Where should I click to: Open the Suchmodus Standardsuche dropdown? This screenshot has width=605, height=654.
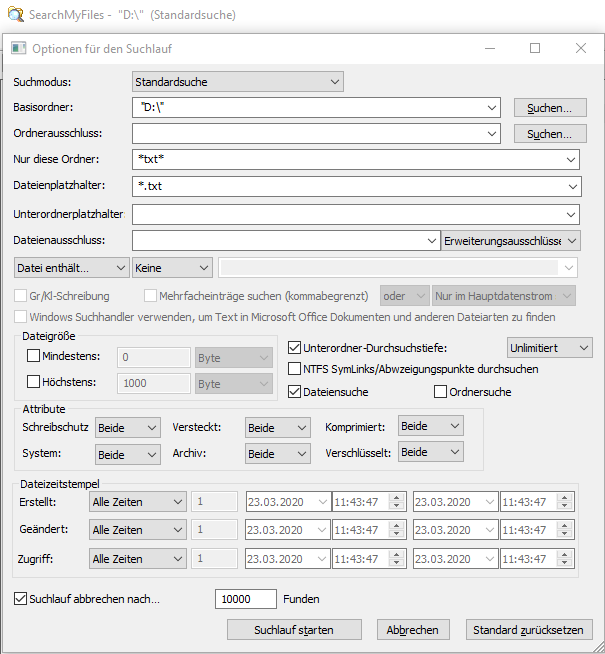pyautogui.click(x=238, y=82)
